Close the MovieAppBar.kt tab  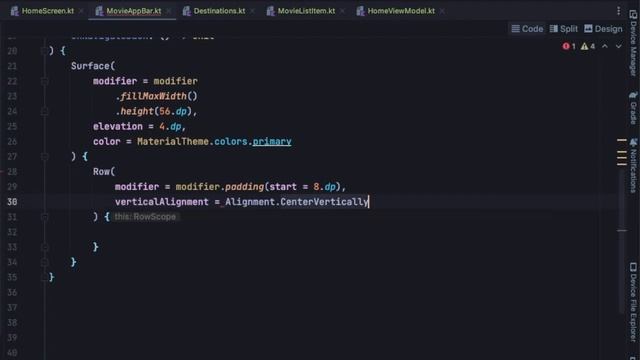coord(169,11)
